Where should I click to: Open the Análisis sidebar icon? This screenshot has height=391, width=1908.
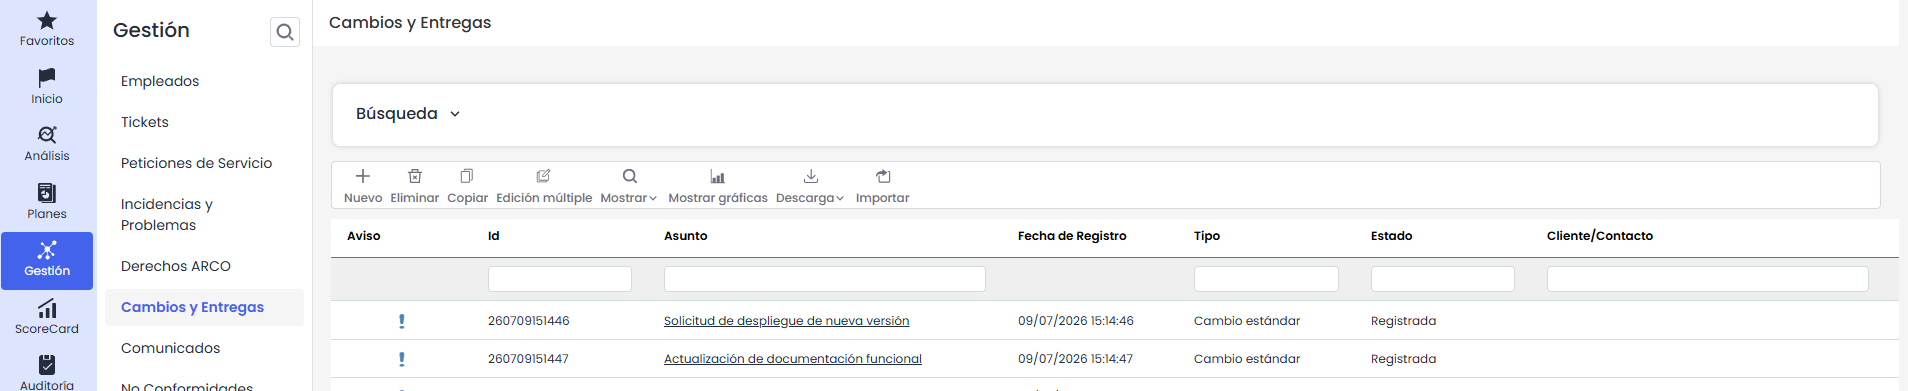[47, 135]
